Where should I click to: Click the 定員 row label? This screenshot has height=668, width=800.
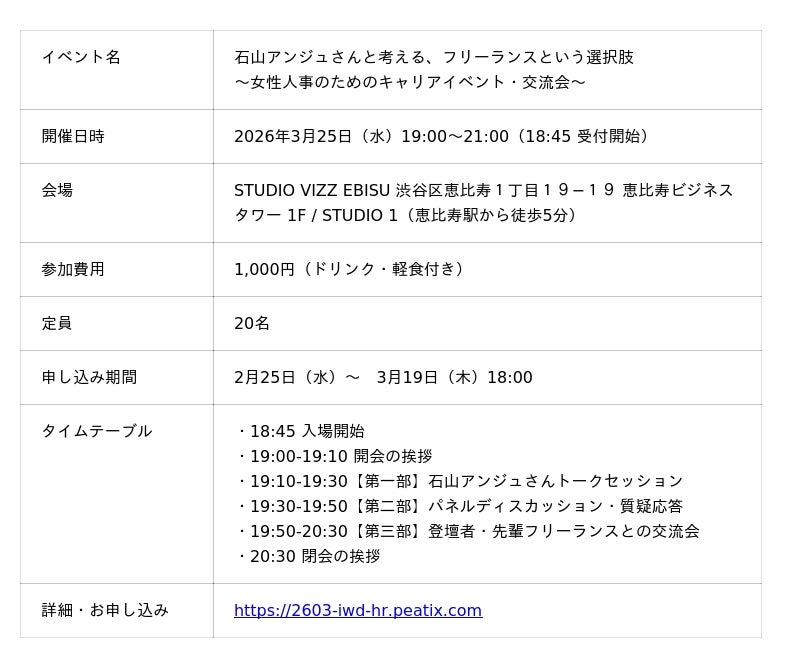[57, 324]
